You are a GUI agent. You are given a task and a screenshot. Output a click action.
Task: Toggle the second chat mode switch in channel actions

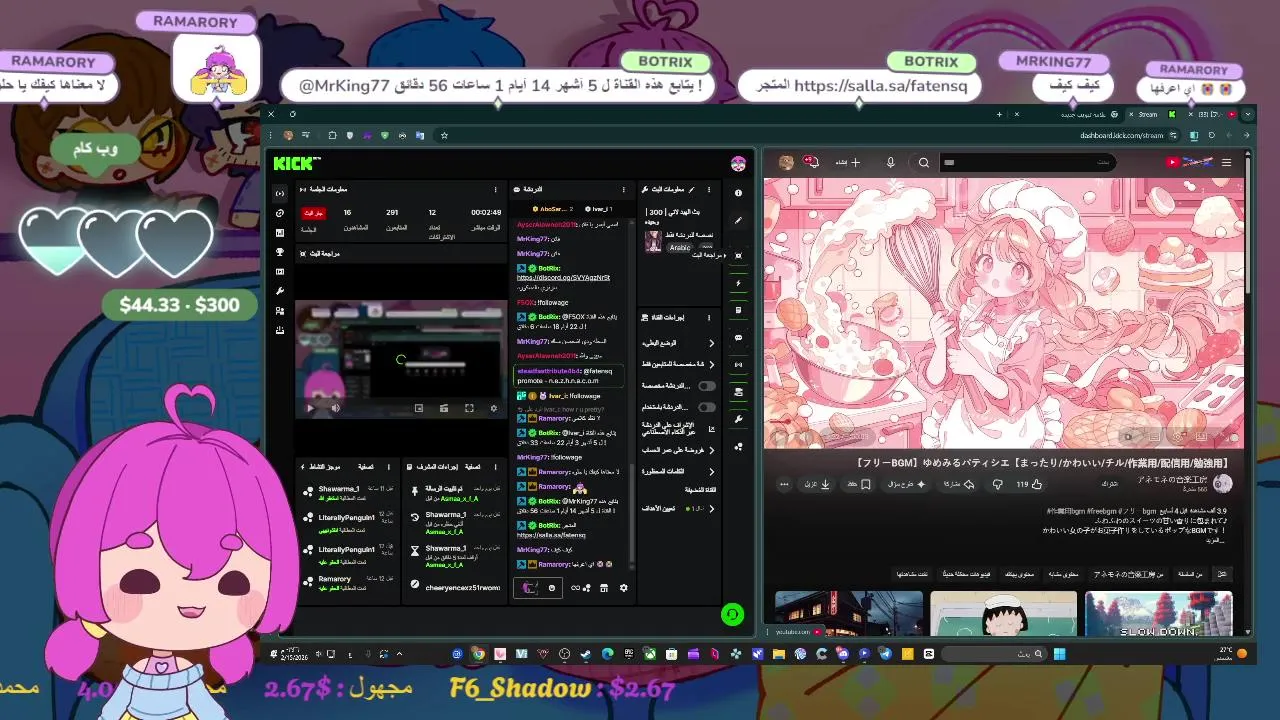pos(707,407)
